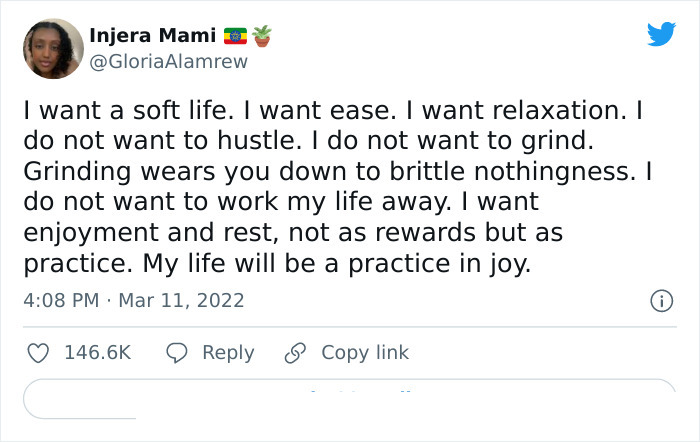Image resolution: width=700 pixels, height=442 pixels.
Task: Open Injera Mami's profile photo
Action: pyautogui.click(x=52, y=48)
